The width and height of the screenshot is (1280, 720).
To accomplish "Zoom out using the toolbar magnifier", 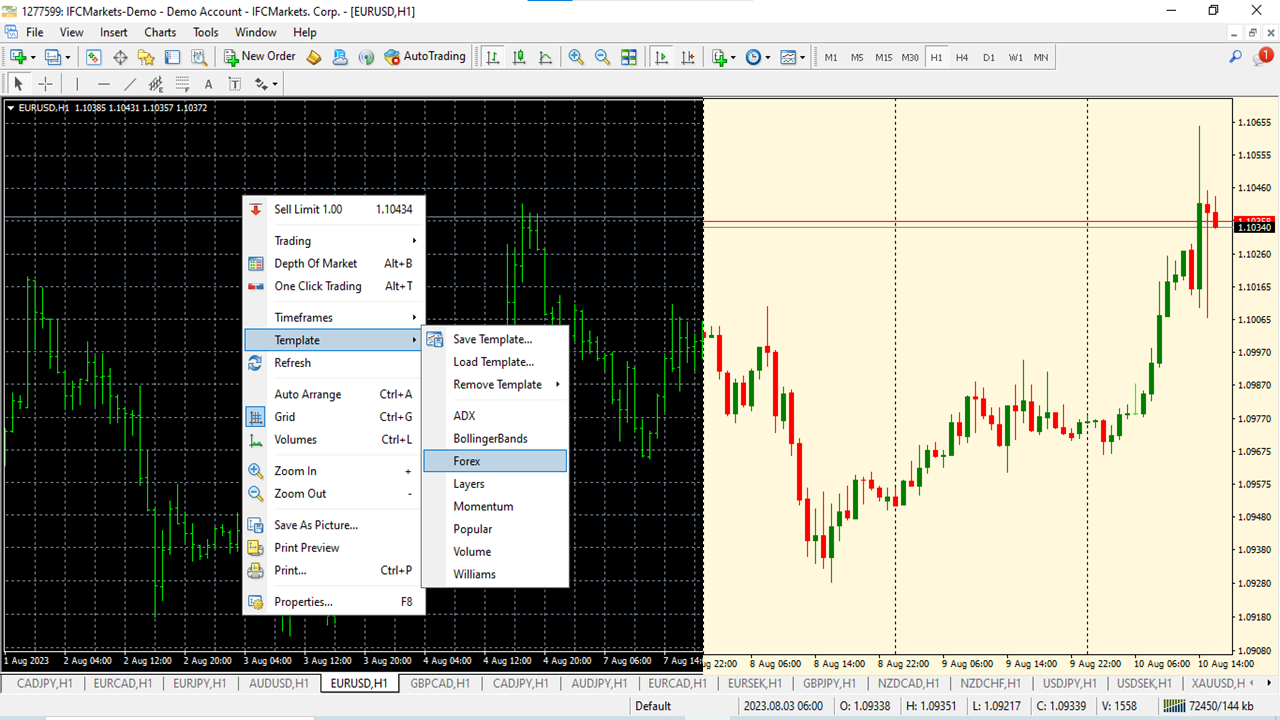I will click(x=601, y=57).
